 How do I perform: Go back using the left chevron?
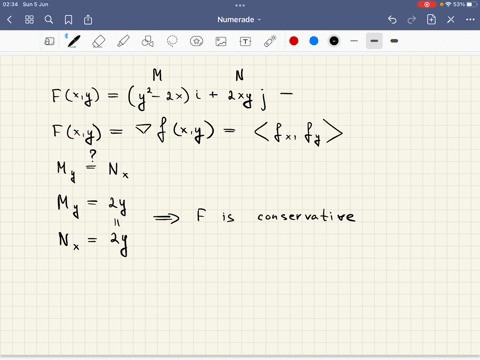coord(9,20)
